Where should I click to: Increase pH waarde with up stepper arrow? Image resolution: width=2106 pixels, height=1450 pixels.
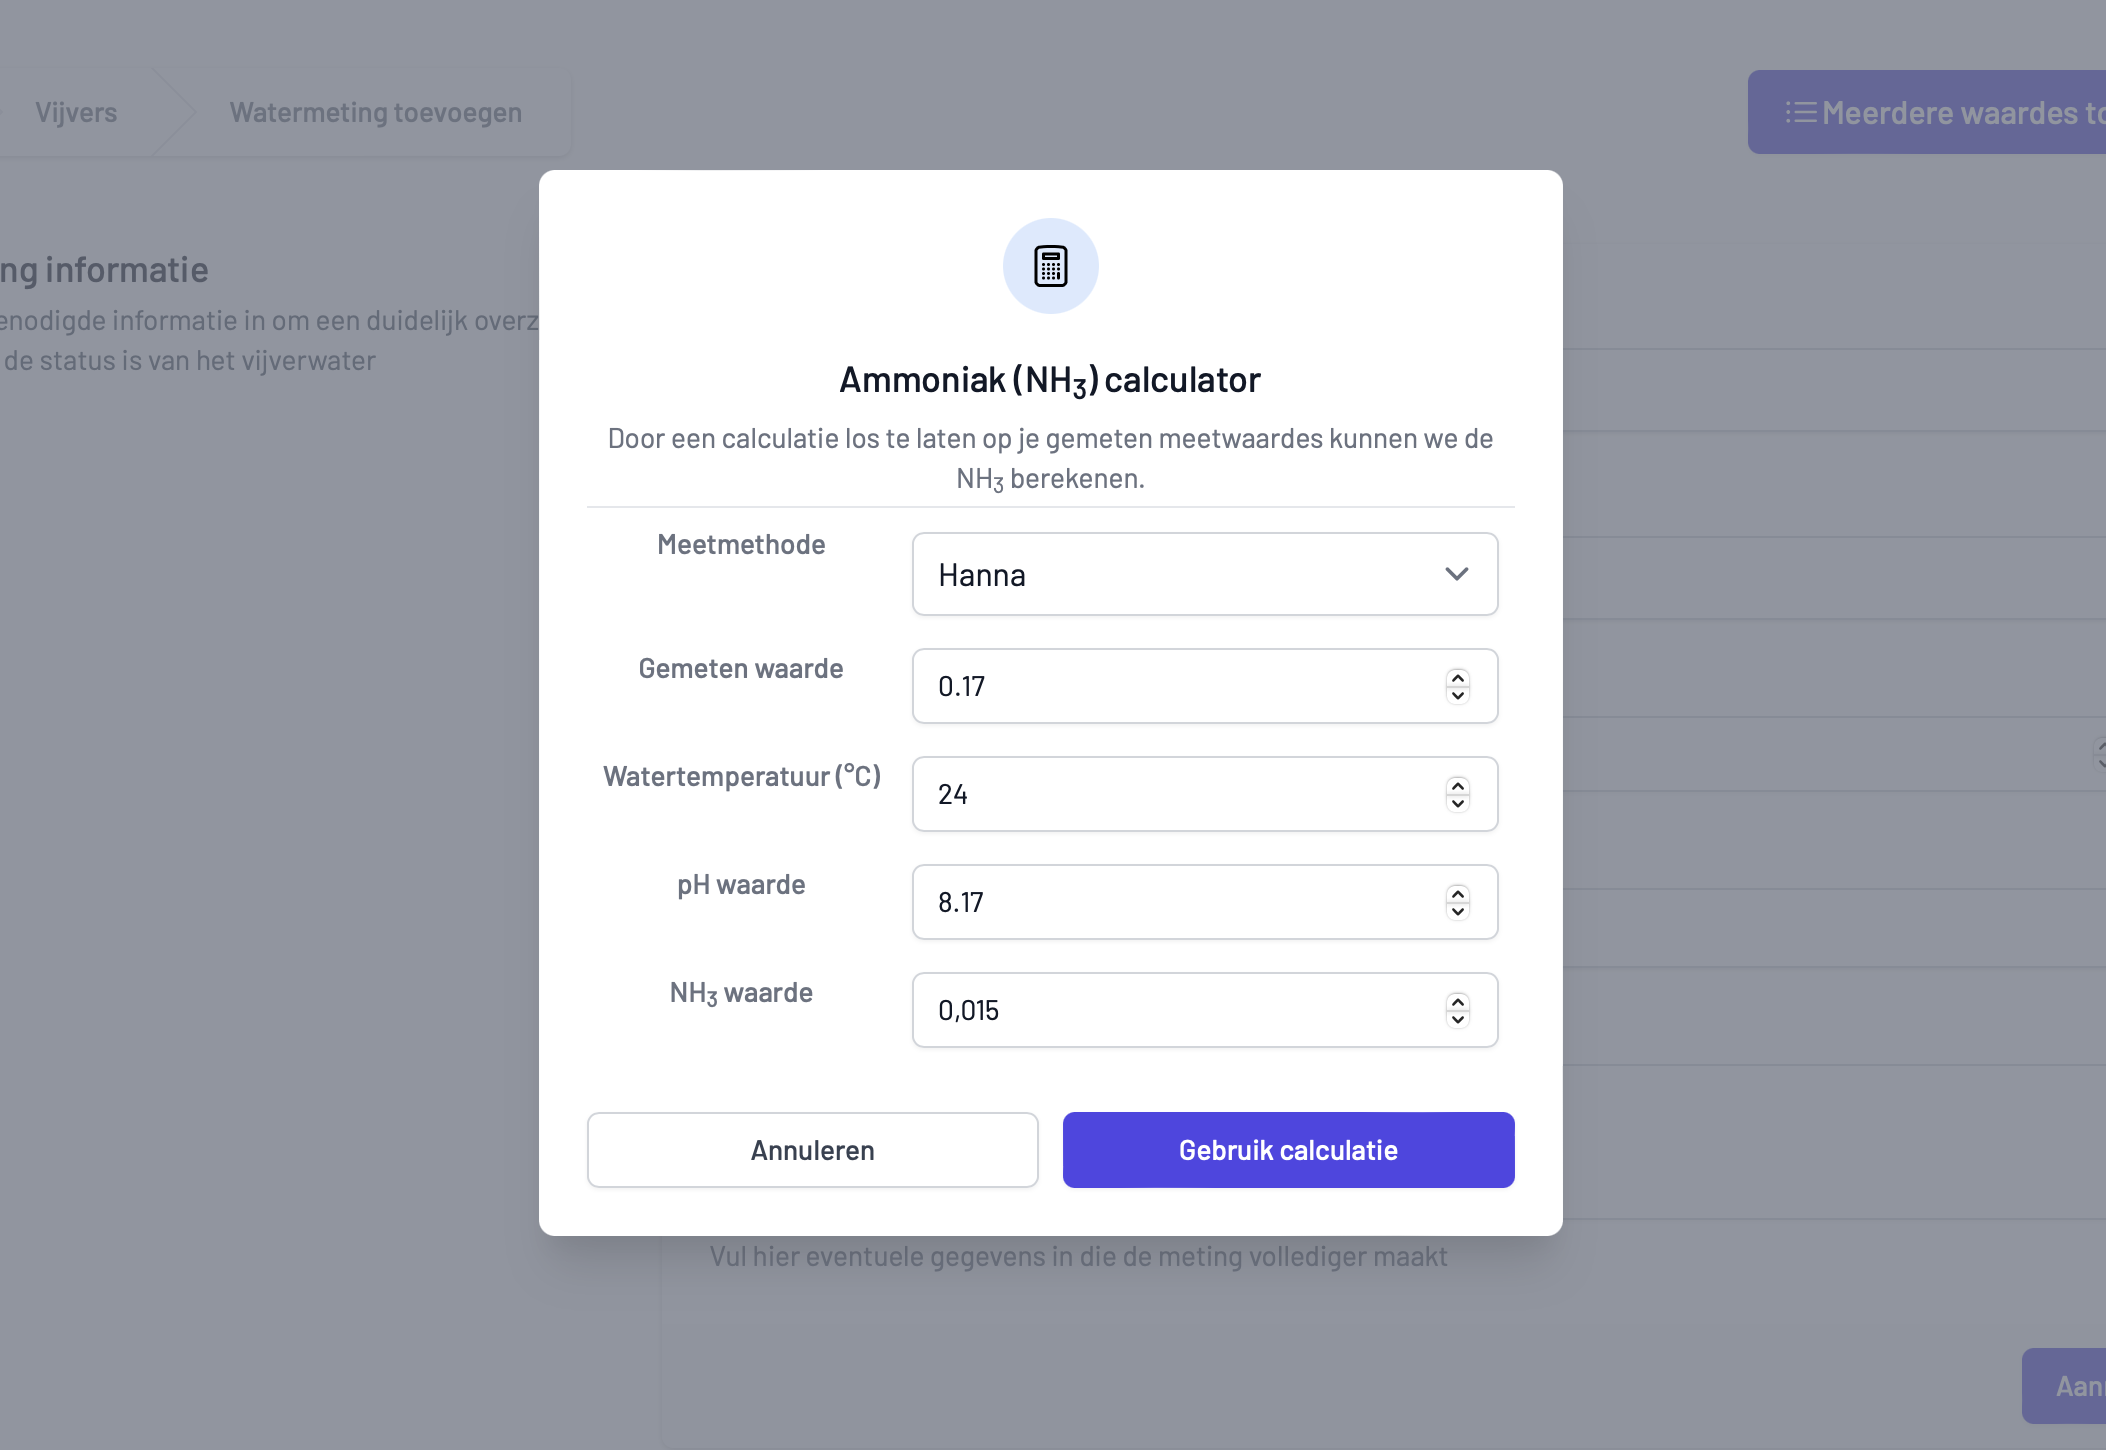pos(1458,894)
